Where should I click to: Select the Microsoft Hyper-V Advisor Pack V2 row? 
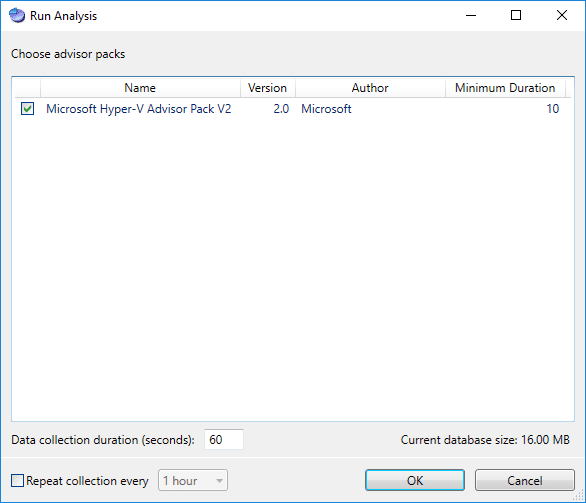click(291, 109)
